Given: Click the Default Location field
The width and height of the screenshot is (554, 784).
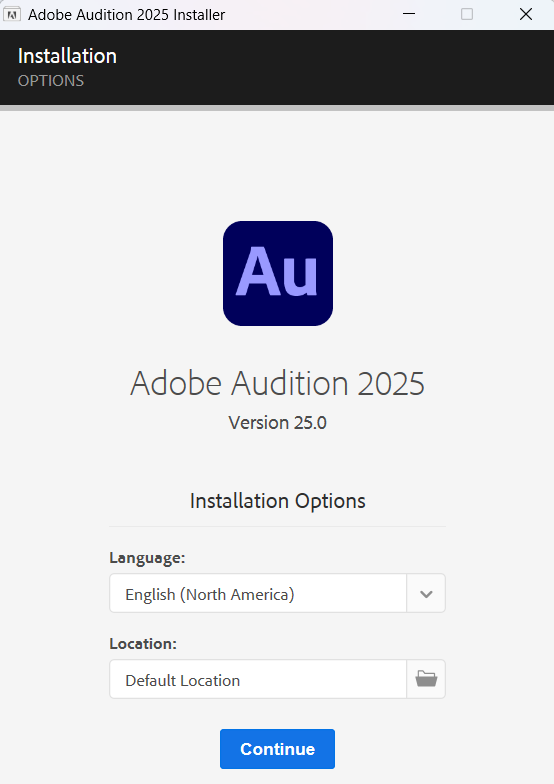Looking at the screenshot, I should pyautogui.click(x=258, y=679).
